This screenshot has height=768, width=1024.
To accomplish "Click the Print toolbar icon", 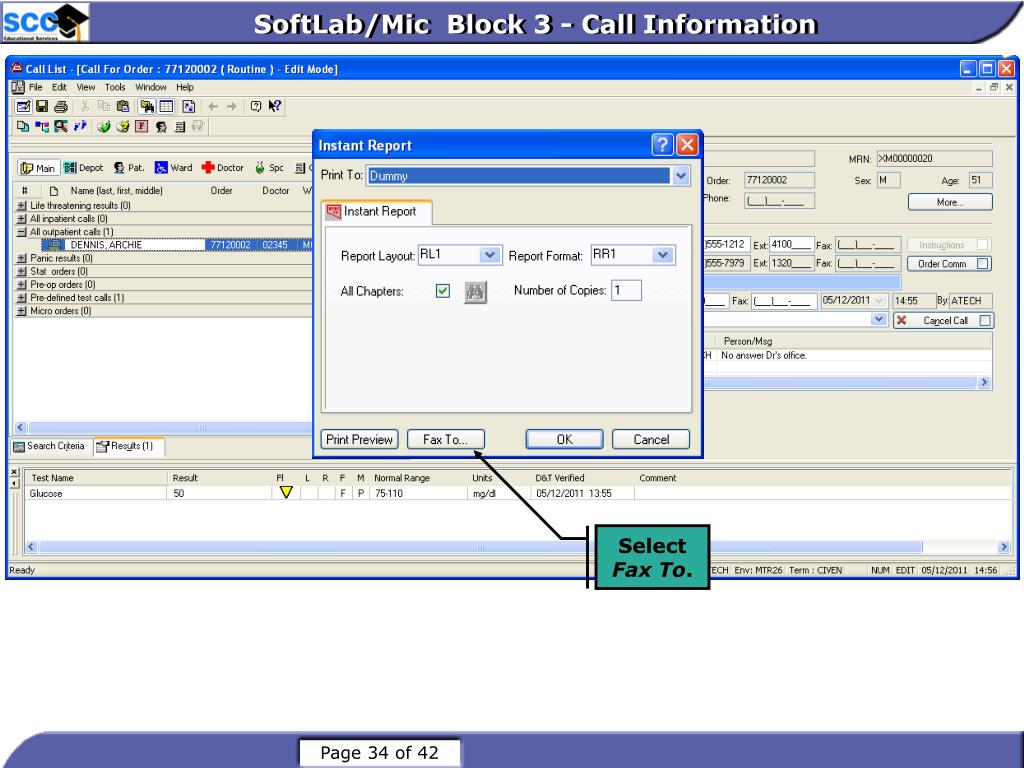I will pyautogui.click(x=61, y=106).
